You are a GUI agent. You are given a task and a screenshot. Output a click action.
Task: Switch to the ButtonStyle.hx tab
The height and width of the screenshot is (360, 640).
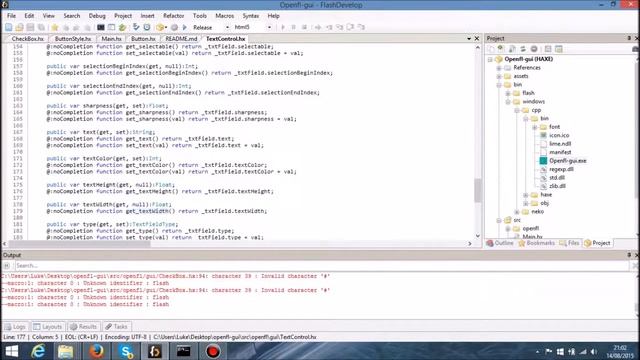[x=73, y=39]
